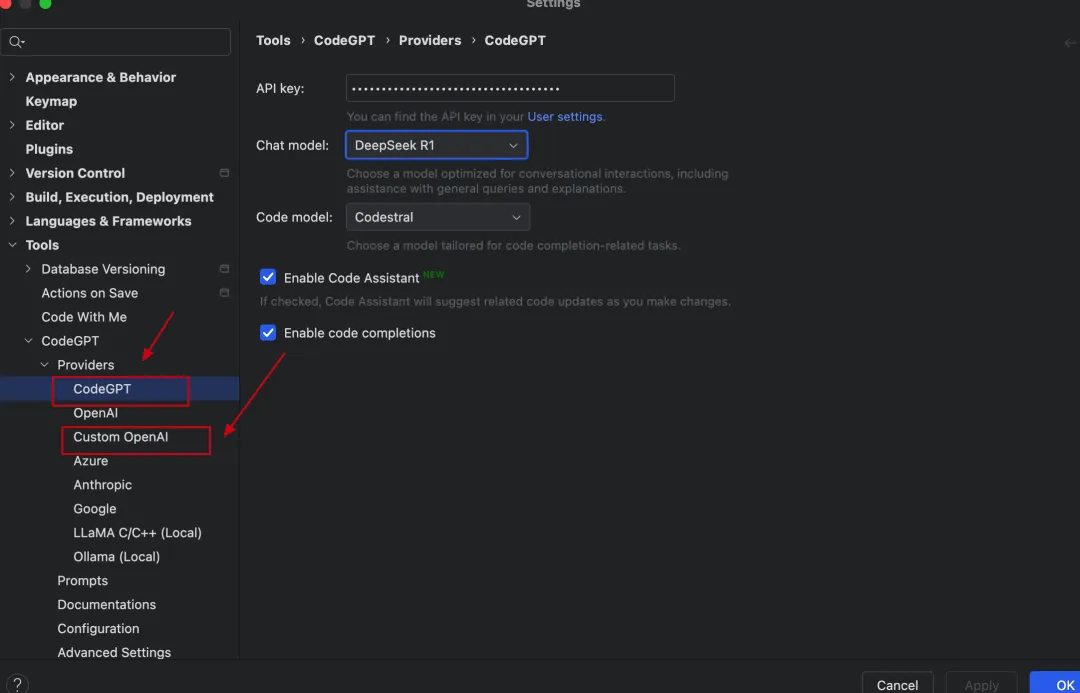Click the first CodeGPT breadcrumb segment

click(344, 41)
